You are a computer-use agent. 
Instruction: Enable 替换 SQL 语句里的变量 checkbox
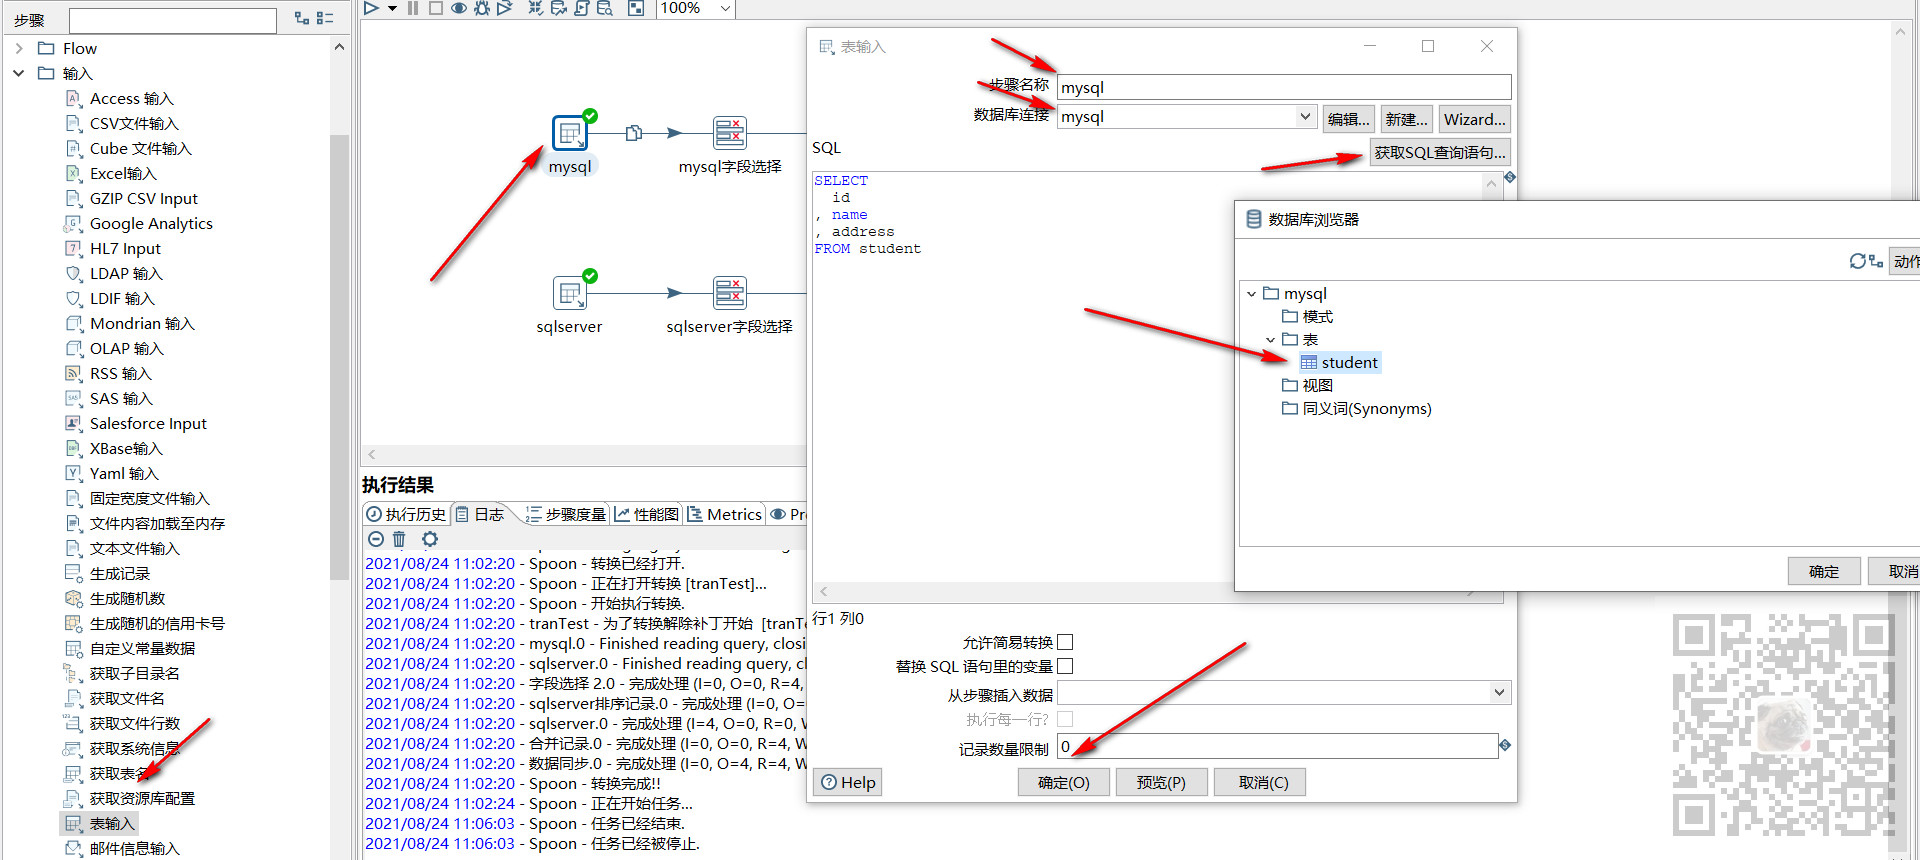click(x=1065, y=666)
